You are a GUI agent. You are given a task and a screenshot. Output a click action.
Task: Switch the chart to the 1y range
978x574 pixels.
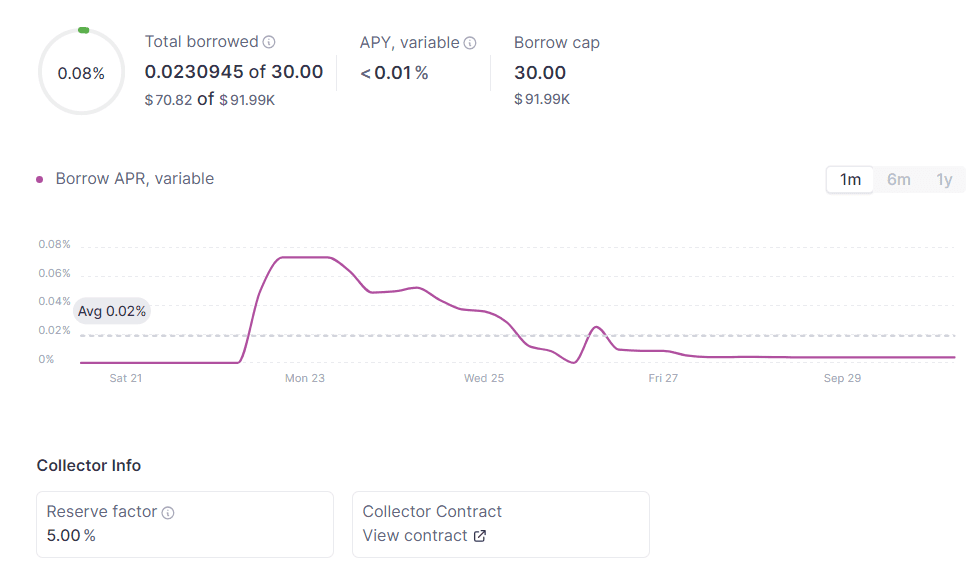pyautogui.click(x=944, y=179)
